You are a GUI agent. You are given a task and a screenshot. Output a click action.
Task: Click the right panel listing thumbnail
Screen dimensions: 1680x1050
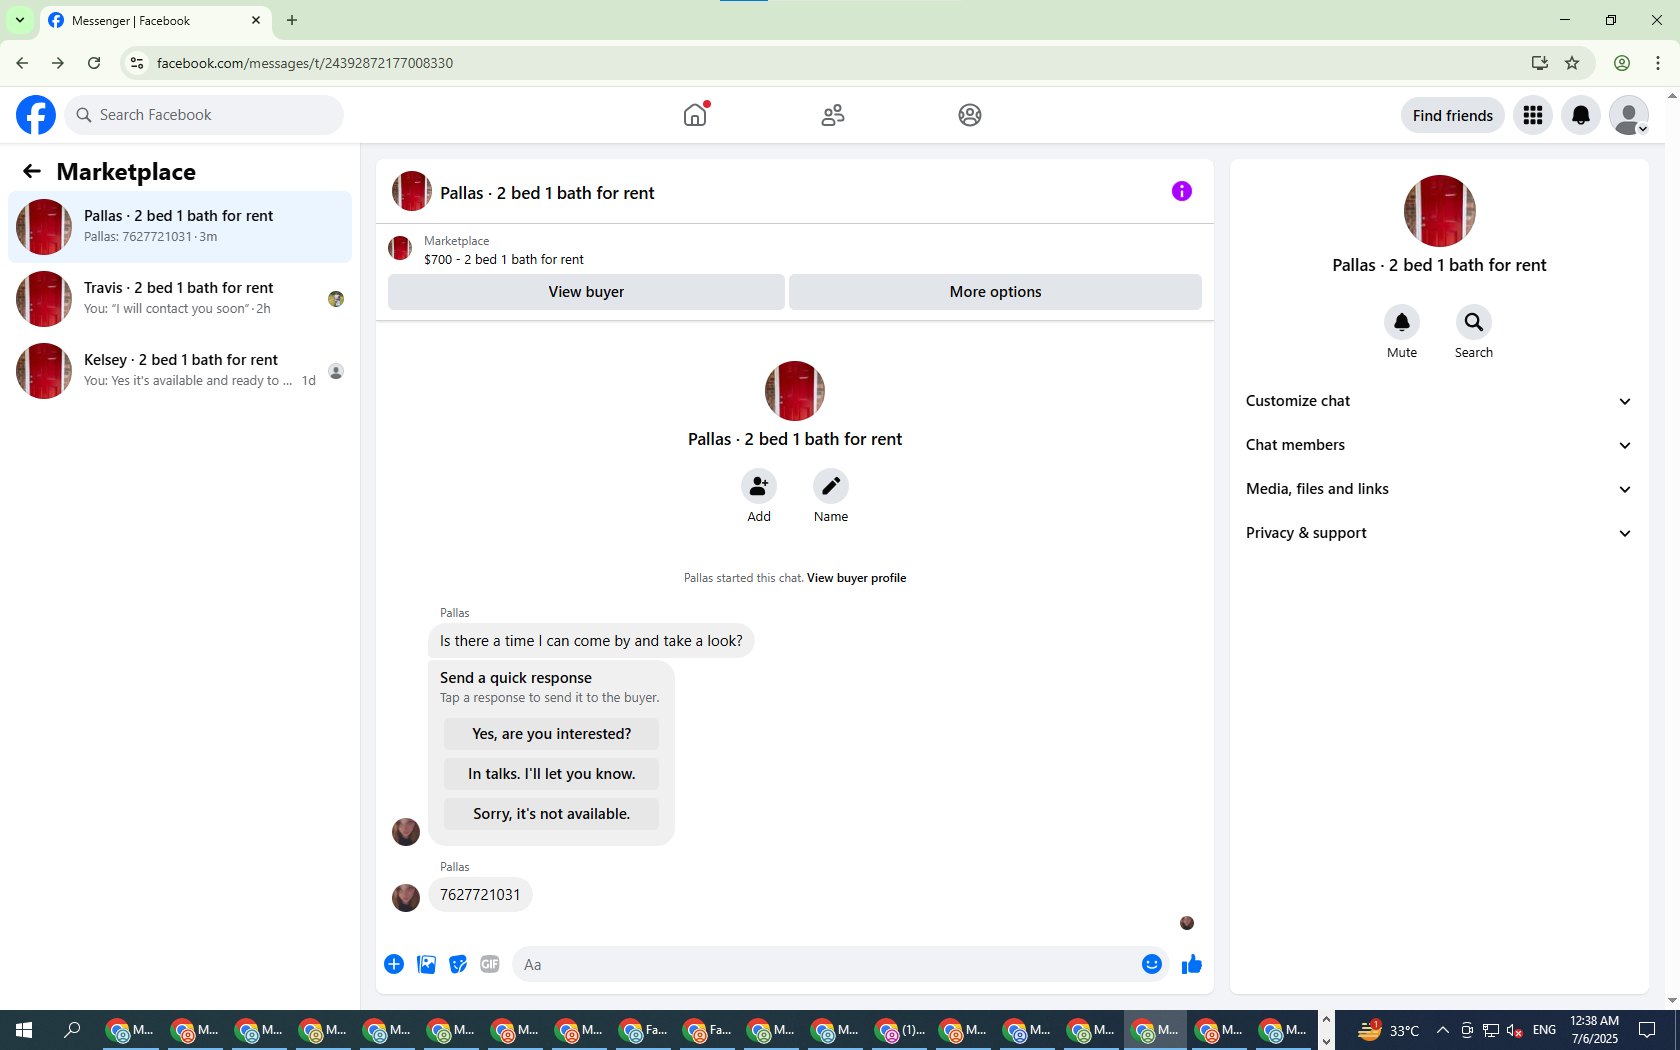tap(1440, 211)
